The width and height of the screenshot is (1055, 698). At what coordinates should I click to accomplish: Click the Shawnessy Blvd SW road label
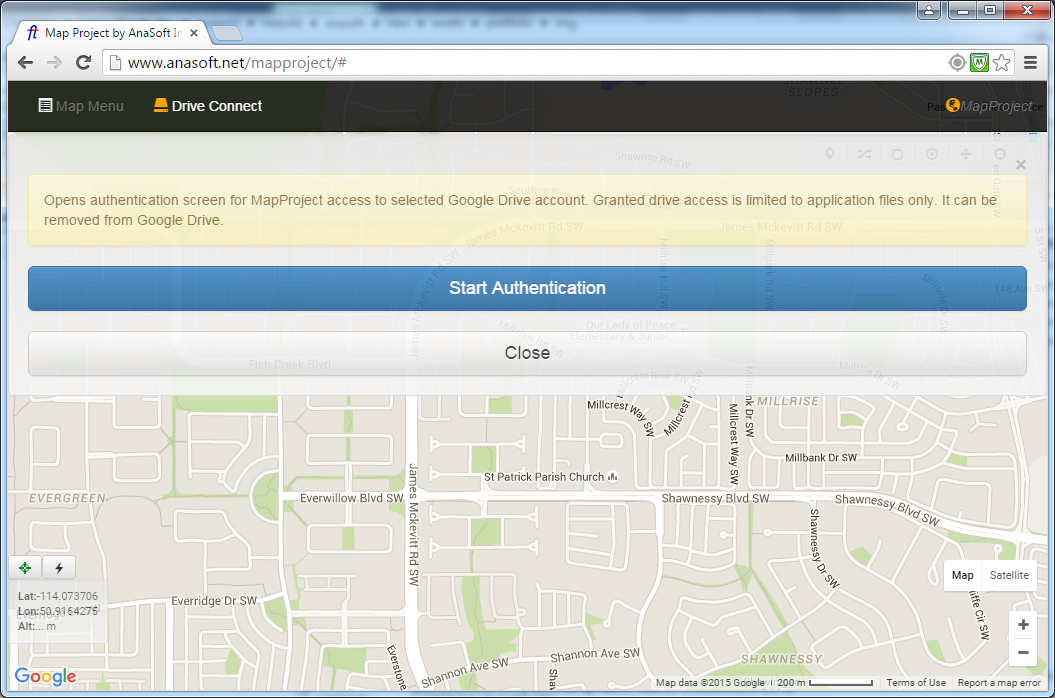coord(715,498)
